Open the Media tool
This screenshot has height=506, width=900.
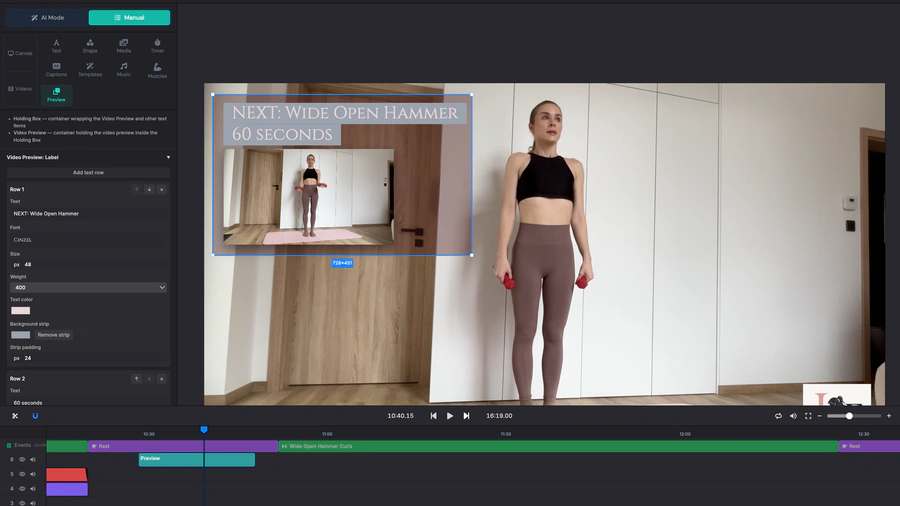pyautogui.click(x=123, y=46)
